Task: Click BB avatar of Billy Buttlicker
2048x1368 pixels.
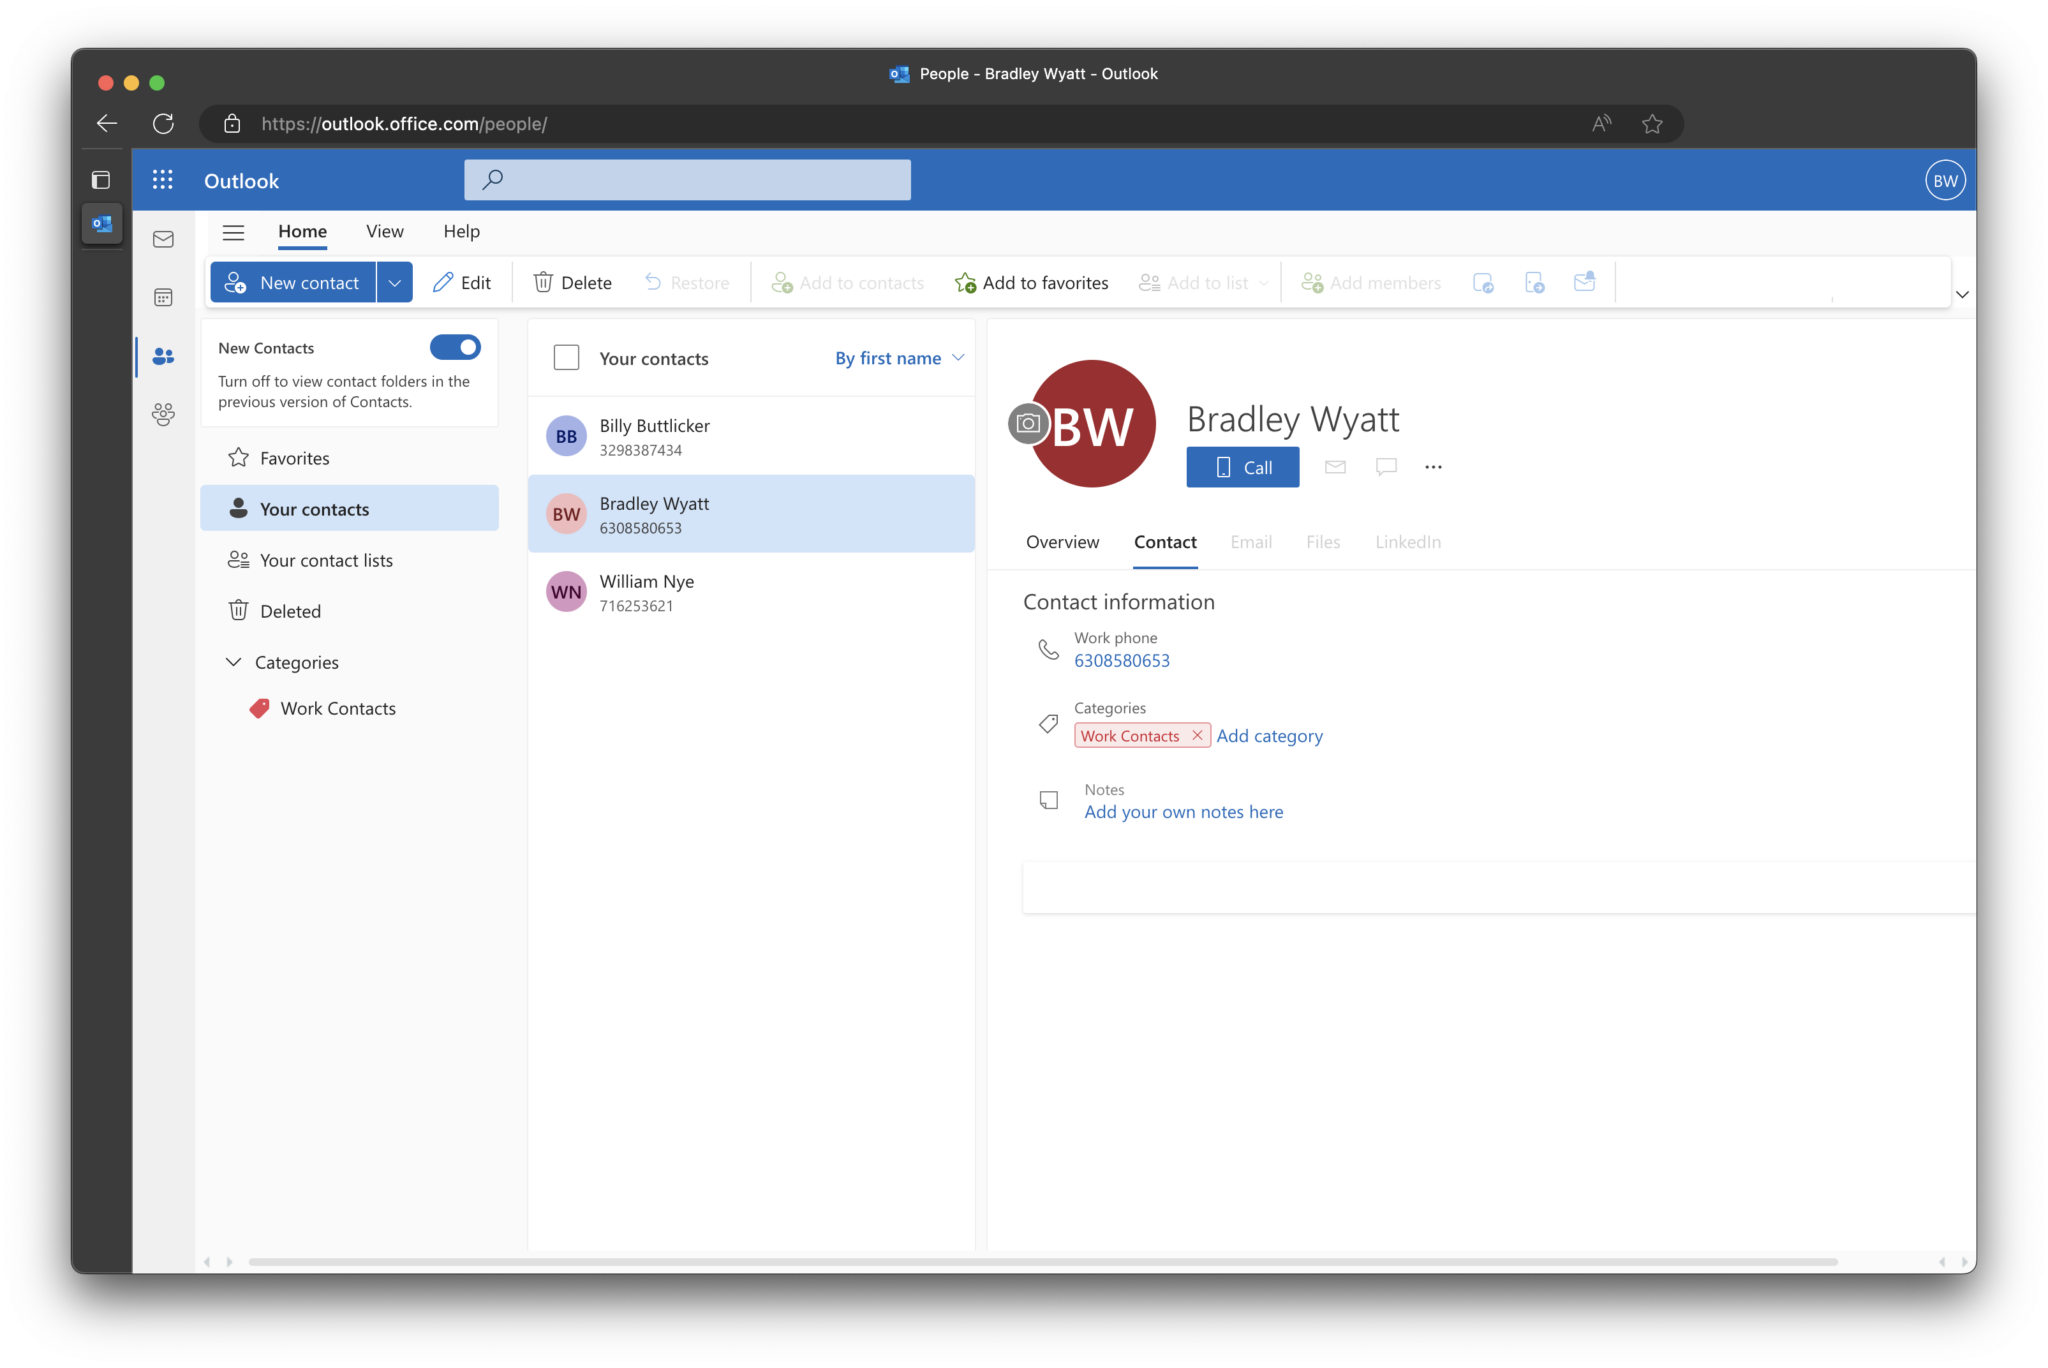Action: click(x=566, y=436)
